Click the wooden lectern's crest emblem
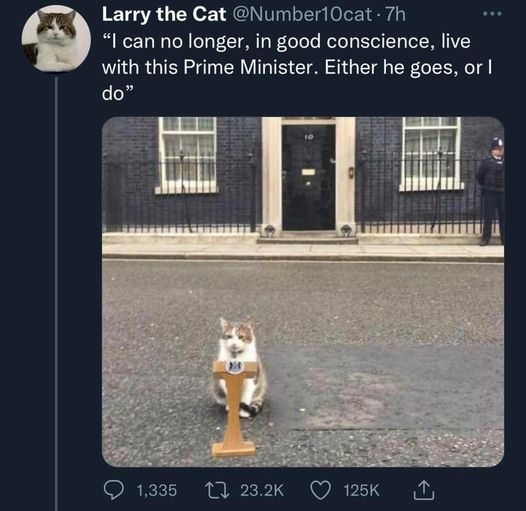The width and height of the screenshot is (526, 511). 234,367
